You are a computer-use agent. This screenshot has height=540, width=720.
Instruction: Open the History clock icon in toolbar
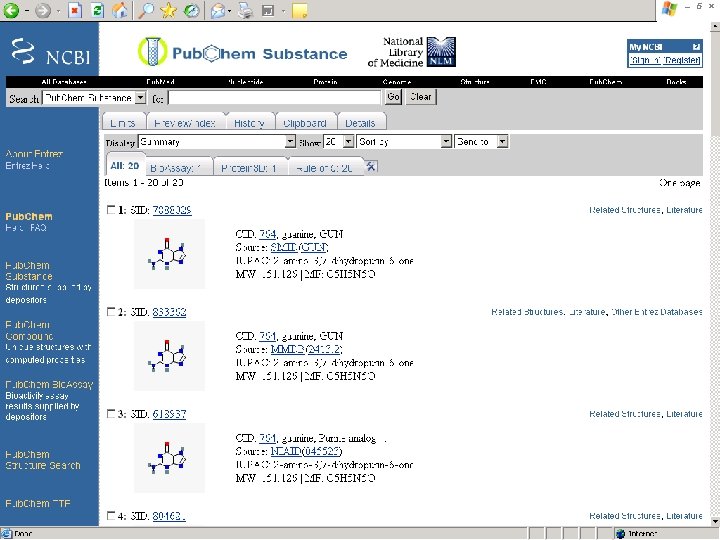[x=191, y=10]
